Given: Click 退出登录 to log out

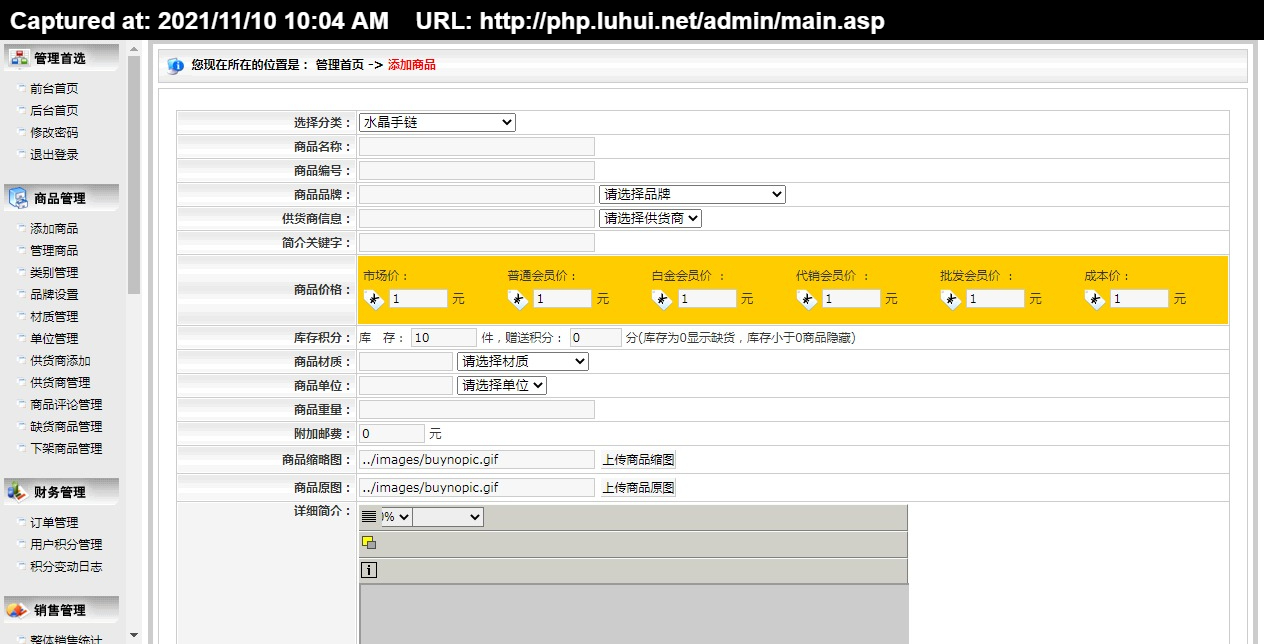Looking at the screenshot, I should [x=54, y=155].
